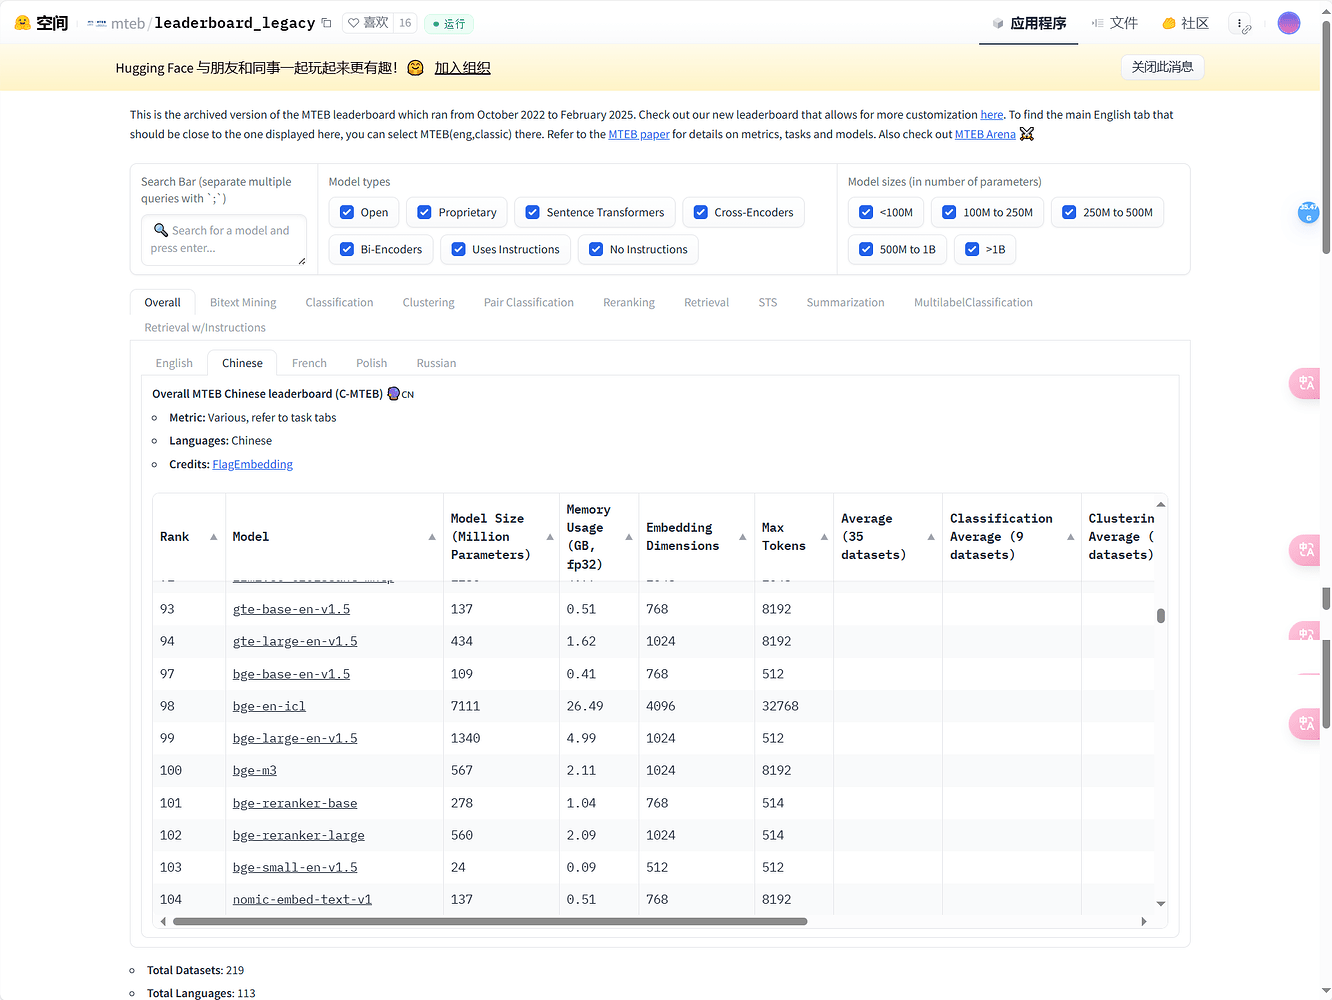1332x1000 pixels.
Task: Open the three-dot more options menu
Action: tap(1240, 23)
